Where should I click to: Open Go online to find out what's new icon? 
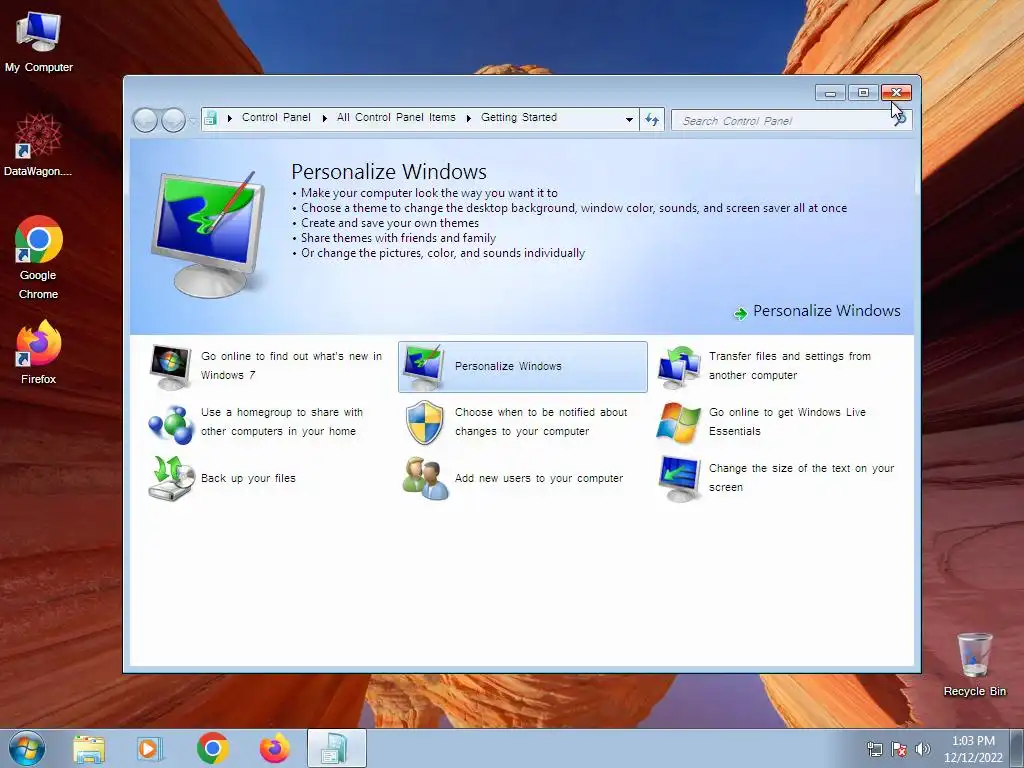pos(170,366)
